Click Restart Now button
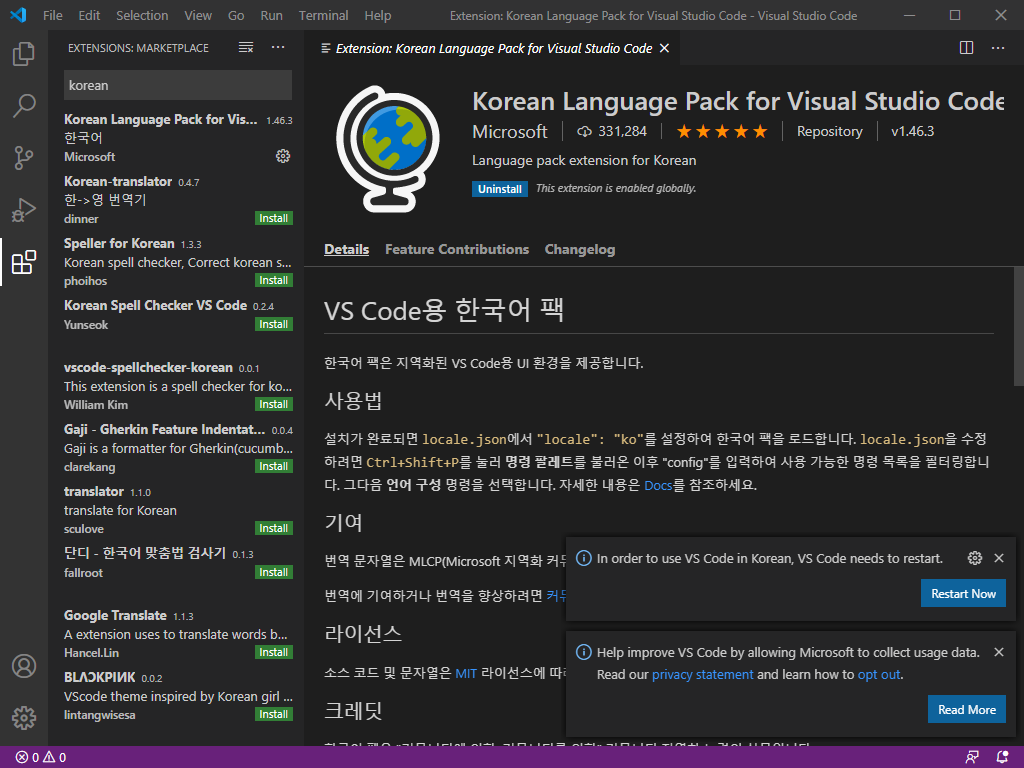Viewport: 1024px width, 768px height. 963,594
